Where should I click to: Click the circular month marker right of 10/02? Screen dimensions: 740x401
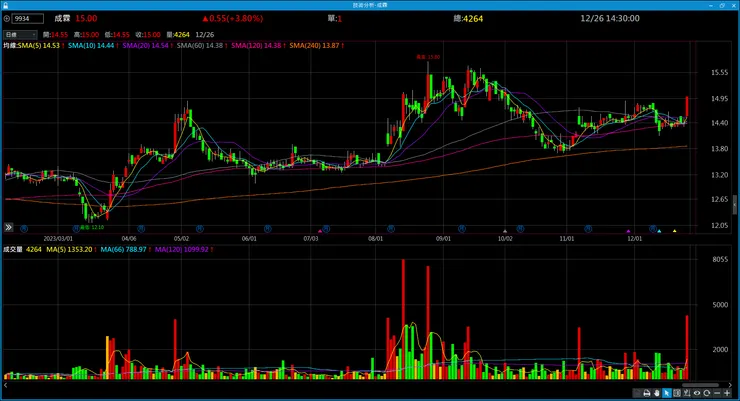click(x=520, y=229)
